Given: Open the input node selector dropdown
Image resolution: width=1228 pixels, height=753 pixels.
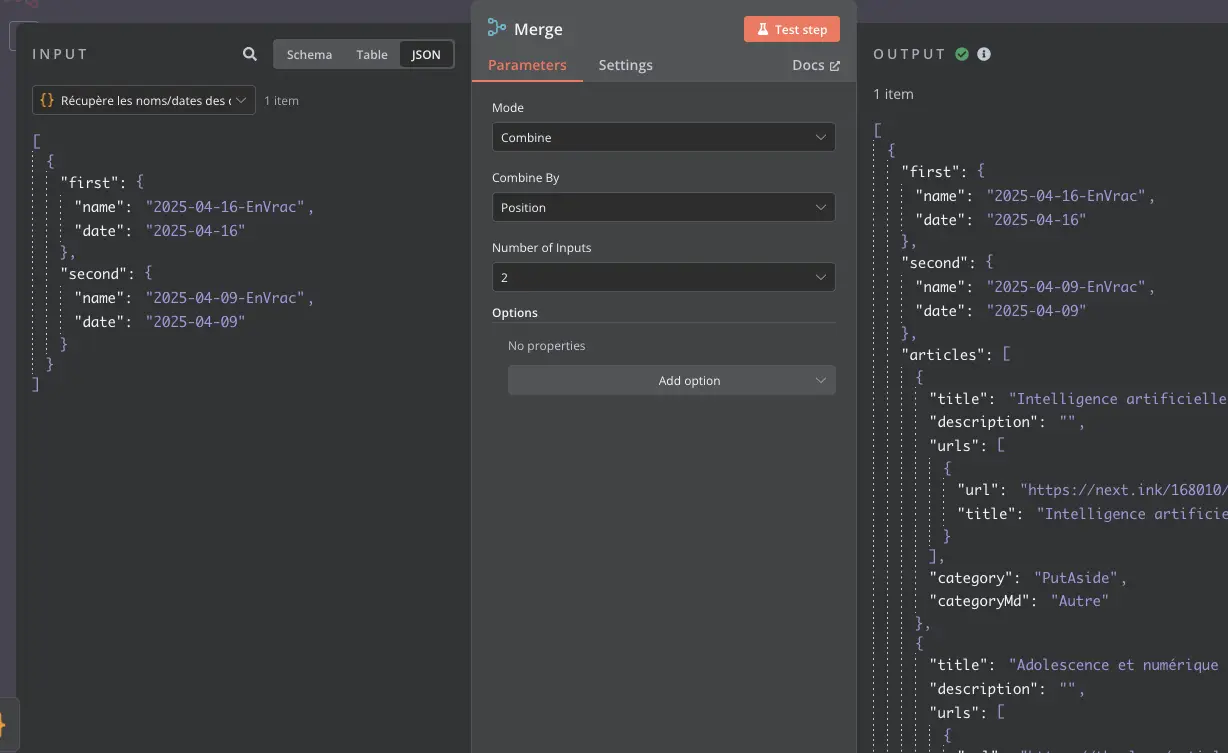Looking at the screenshot, I should click(x=144, y=100).
